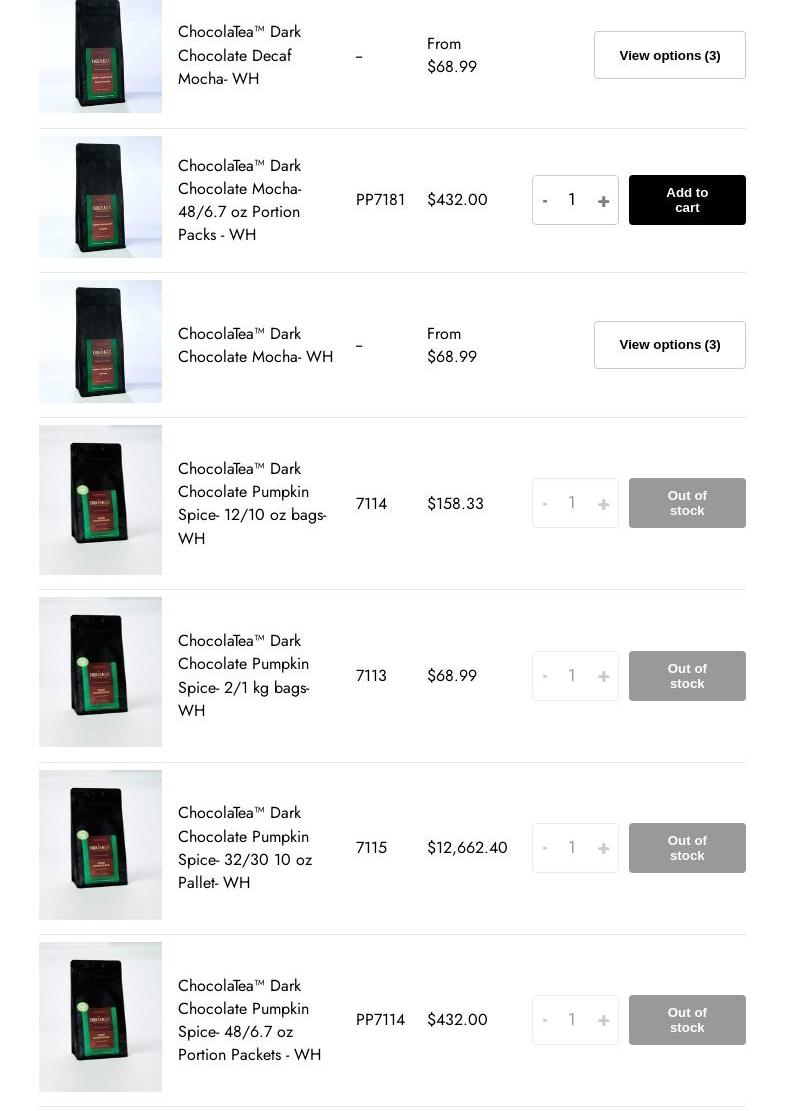Increase quantity for Mocha 48/6.7 oz Portion Packs
Screen dimensions: 785x1111
[603, 201]
